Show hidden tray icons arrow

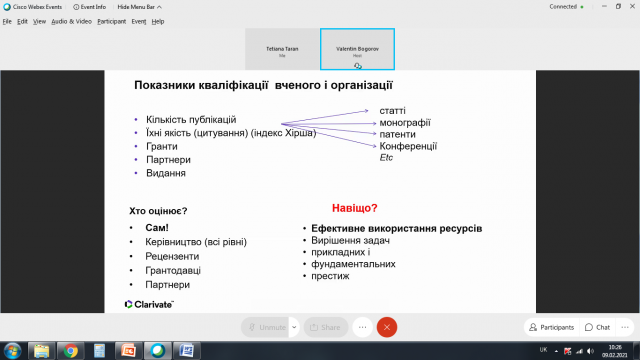tap(556, 351)
